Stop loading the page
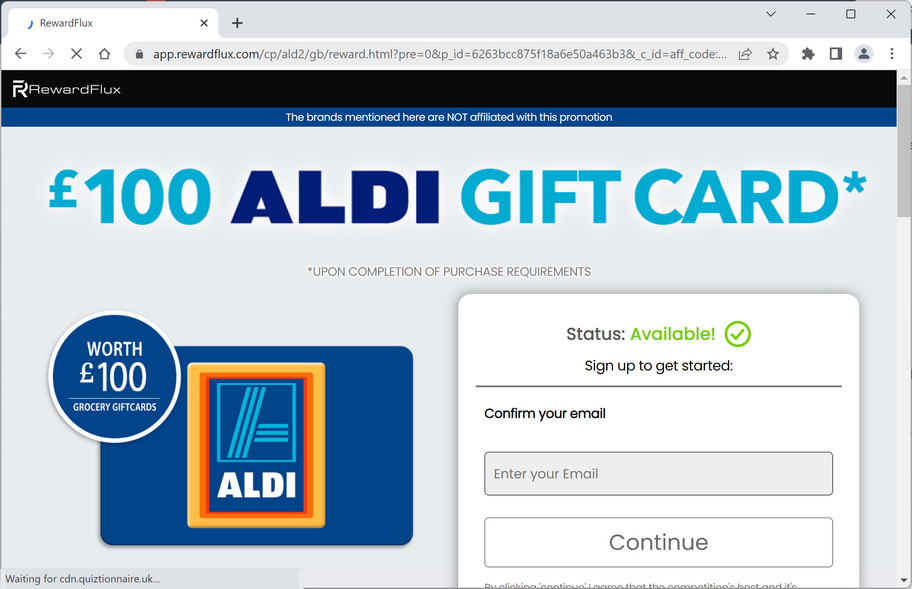This screenshot has width=912, height=589. 76,54
